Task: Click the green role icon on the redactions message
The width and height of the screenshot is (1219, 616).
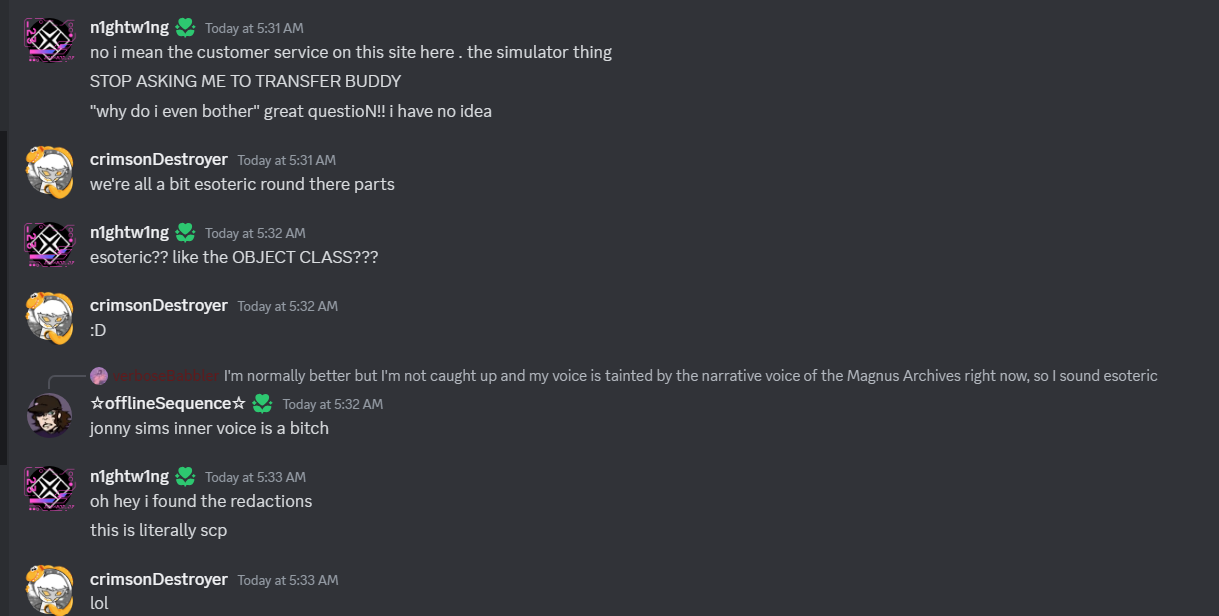Action: [185, 476]
